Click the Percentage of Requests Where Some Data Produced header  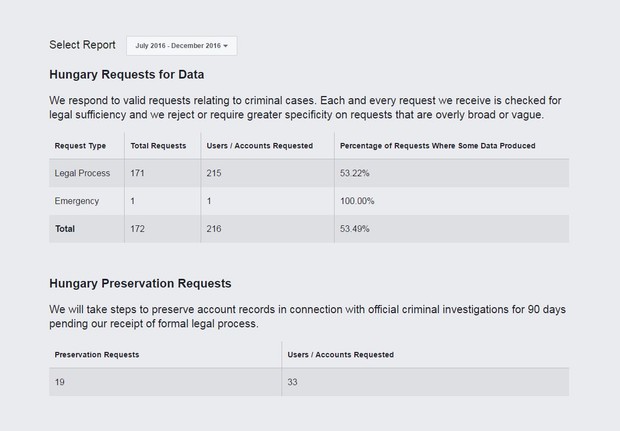437,146
